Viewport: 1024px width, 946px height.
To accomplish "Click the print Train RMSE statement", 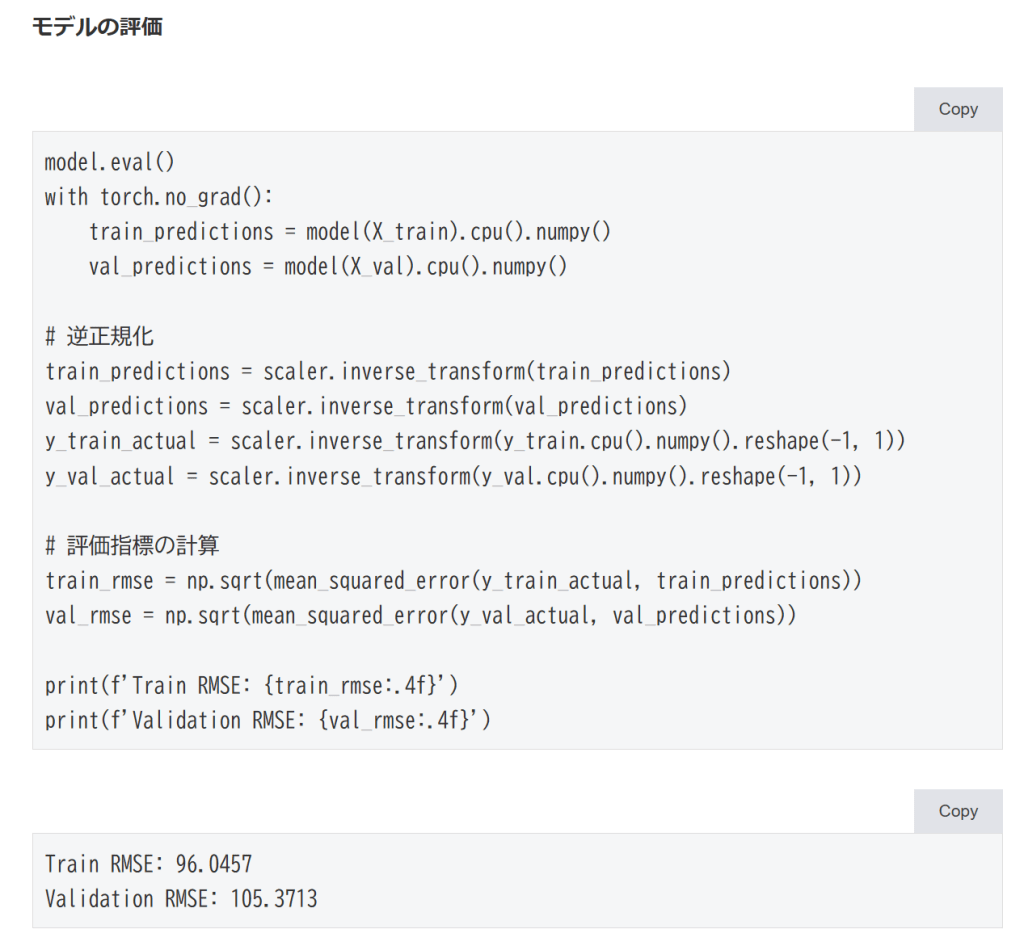I will 252,686.
